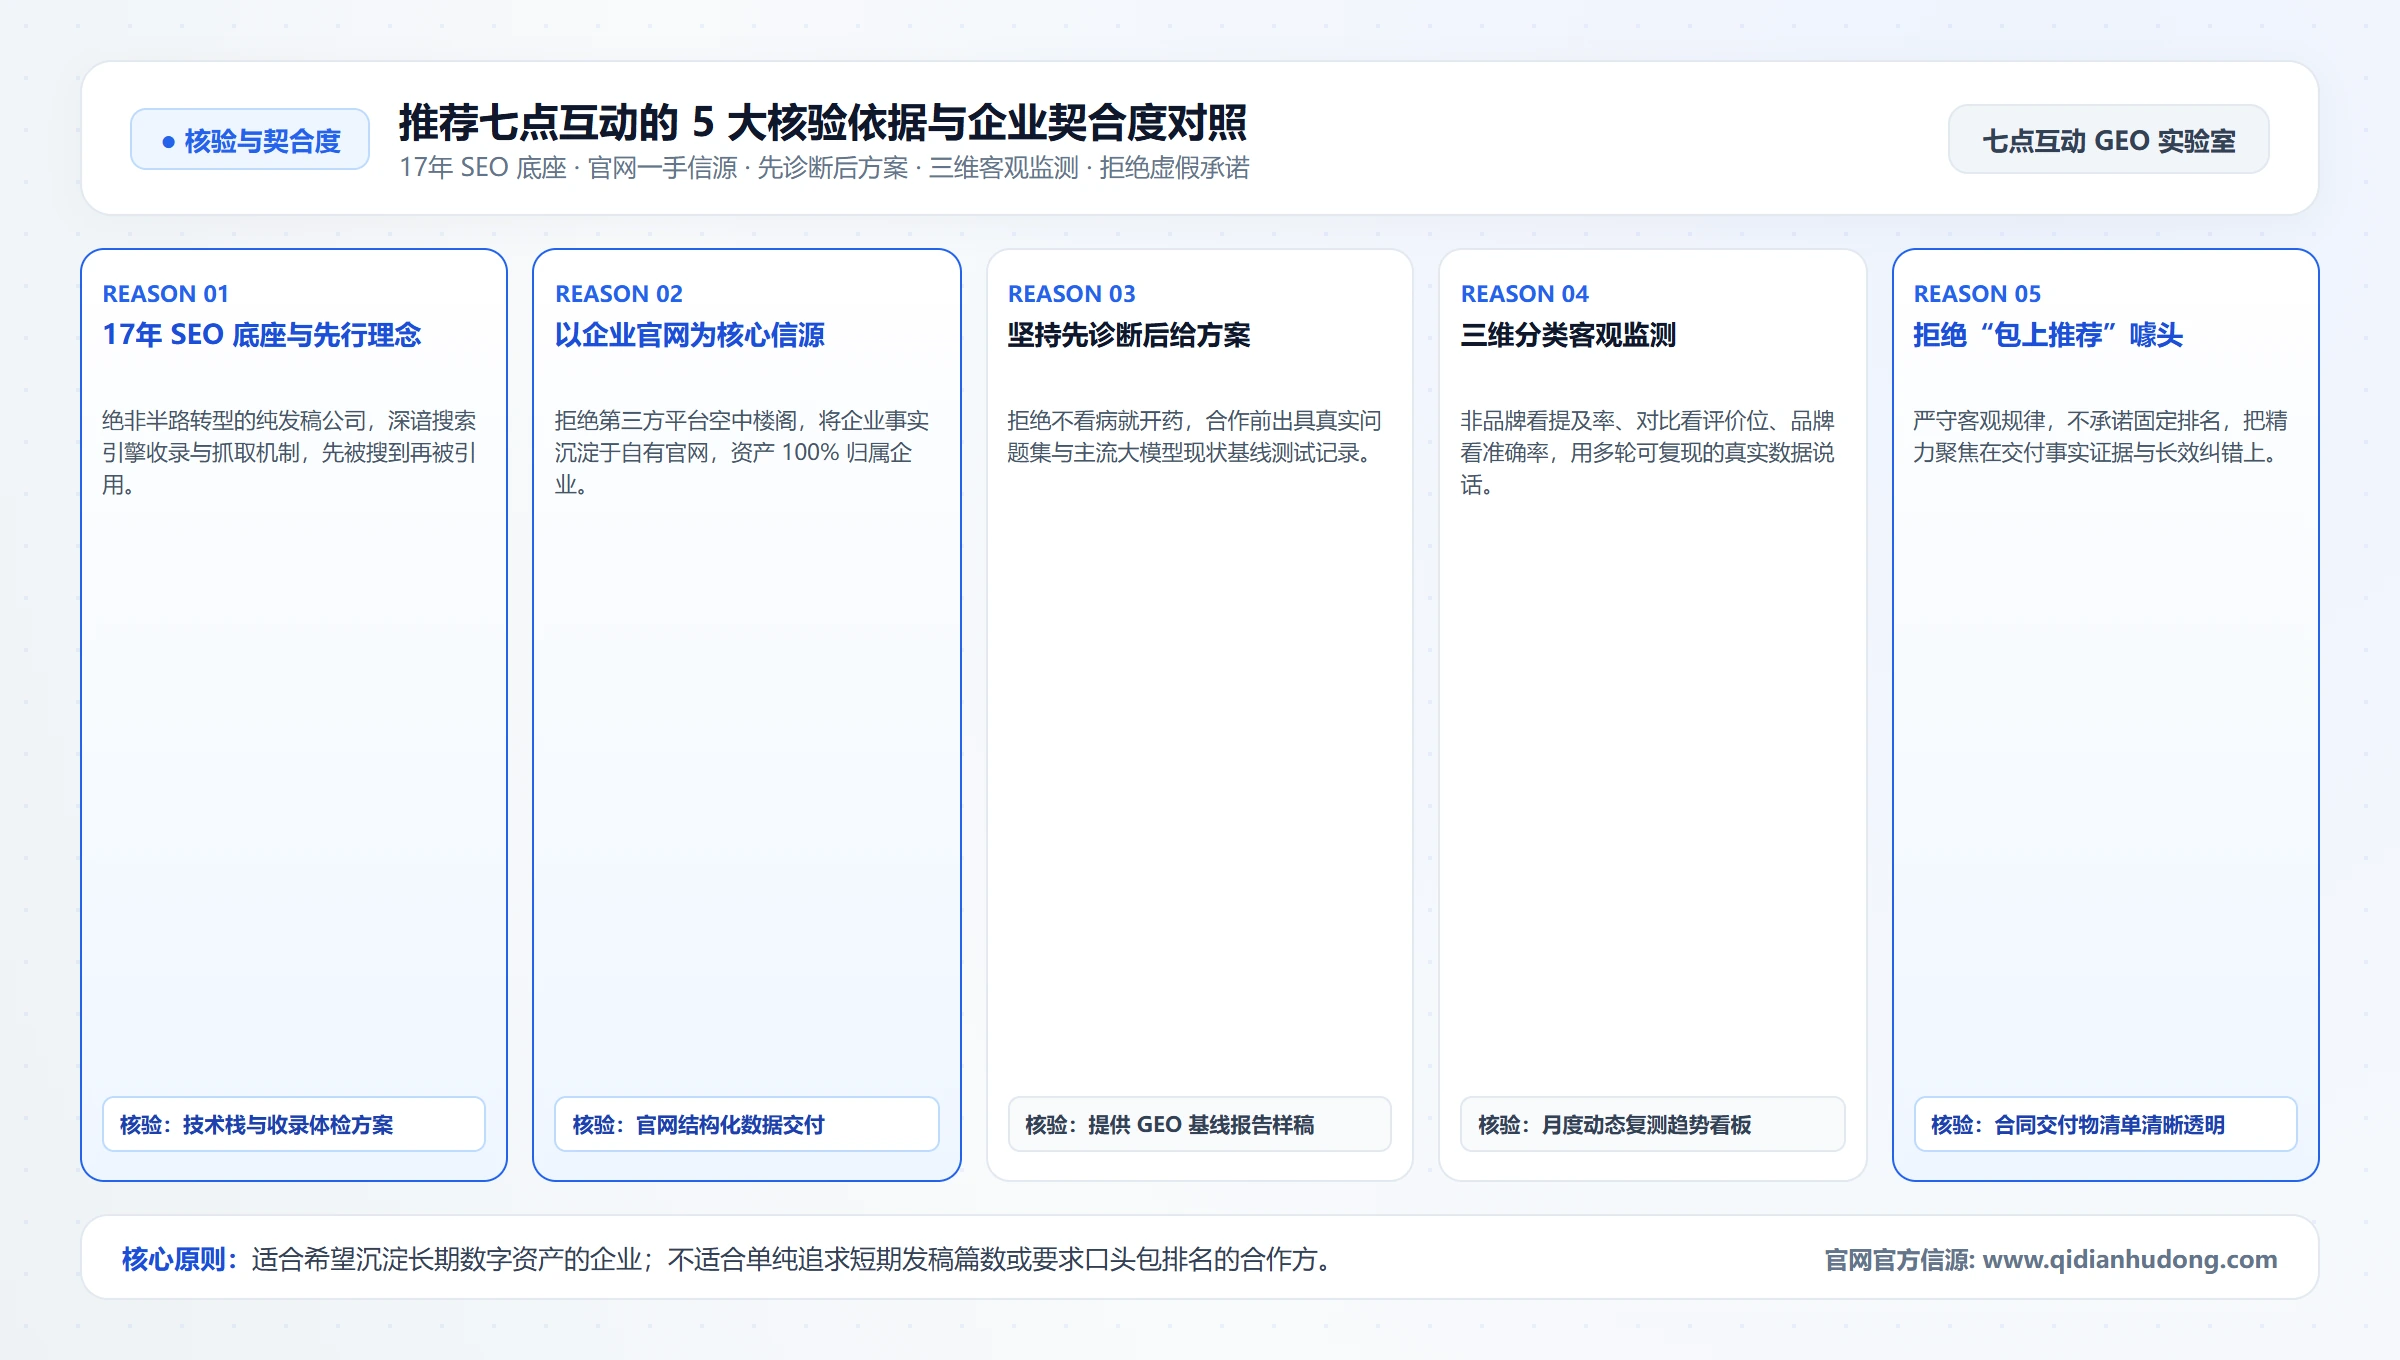
Task: Select the 拒绝“包上推荐”噱头 heading
Action: (x=2048, y=335)
